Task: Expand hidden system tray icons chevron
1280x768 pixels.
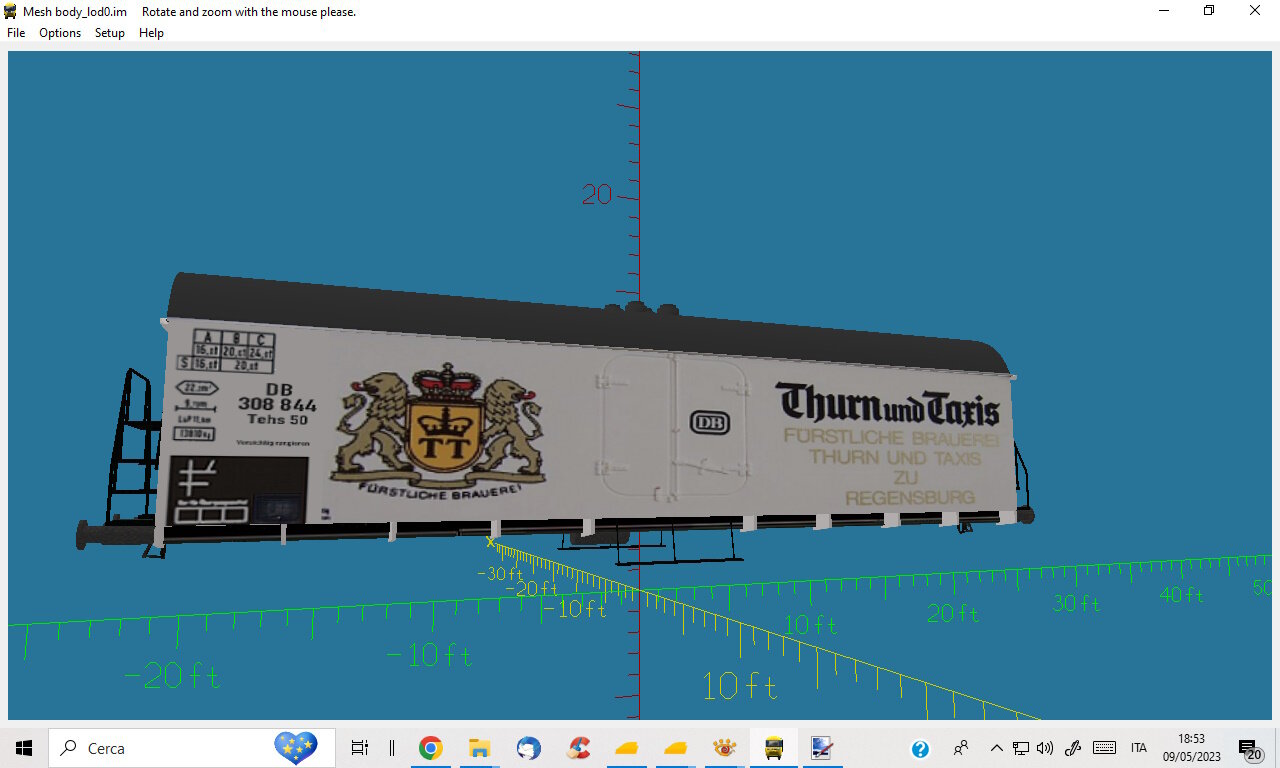Action: pyautogui.click(x=996, y=748)
